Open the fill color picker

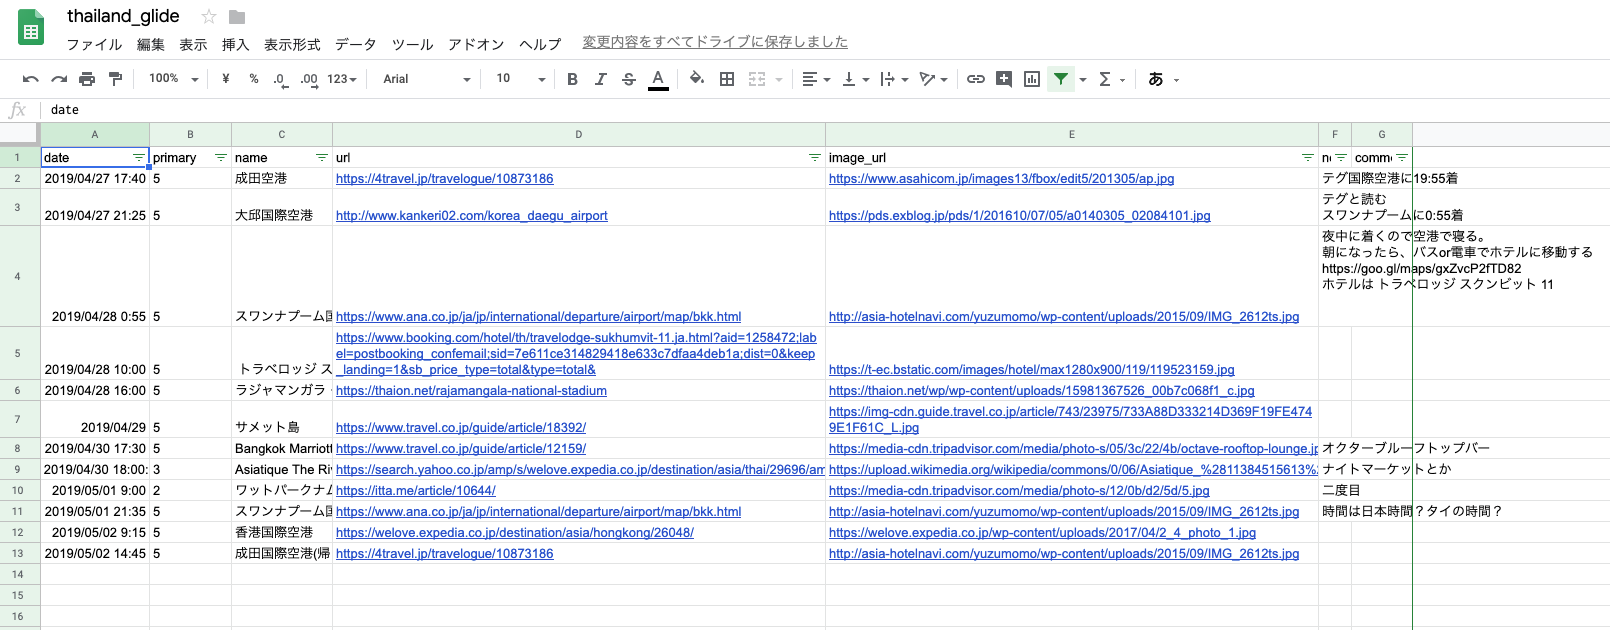point(697,79)
